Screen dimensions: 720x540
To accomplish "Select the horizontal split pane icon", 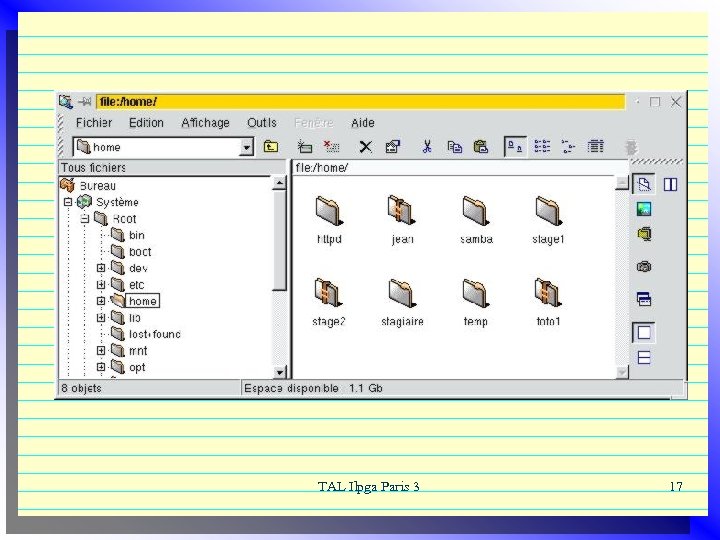I will coord(644,357).
